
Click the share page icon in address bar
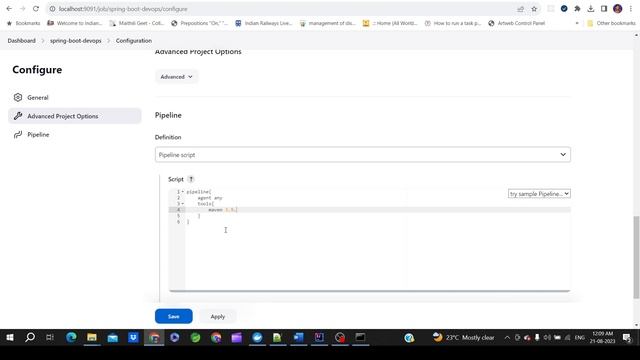[x=520, y=9]
